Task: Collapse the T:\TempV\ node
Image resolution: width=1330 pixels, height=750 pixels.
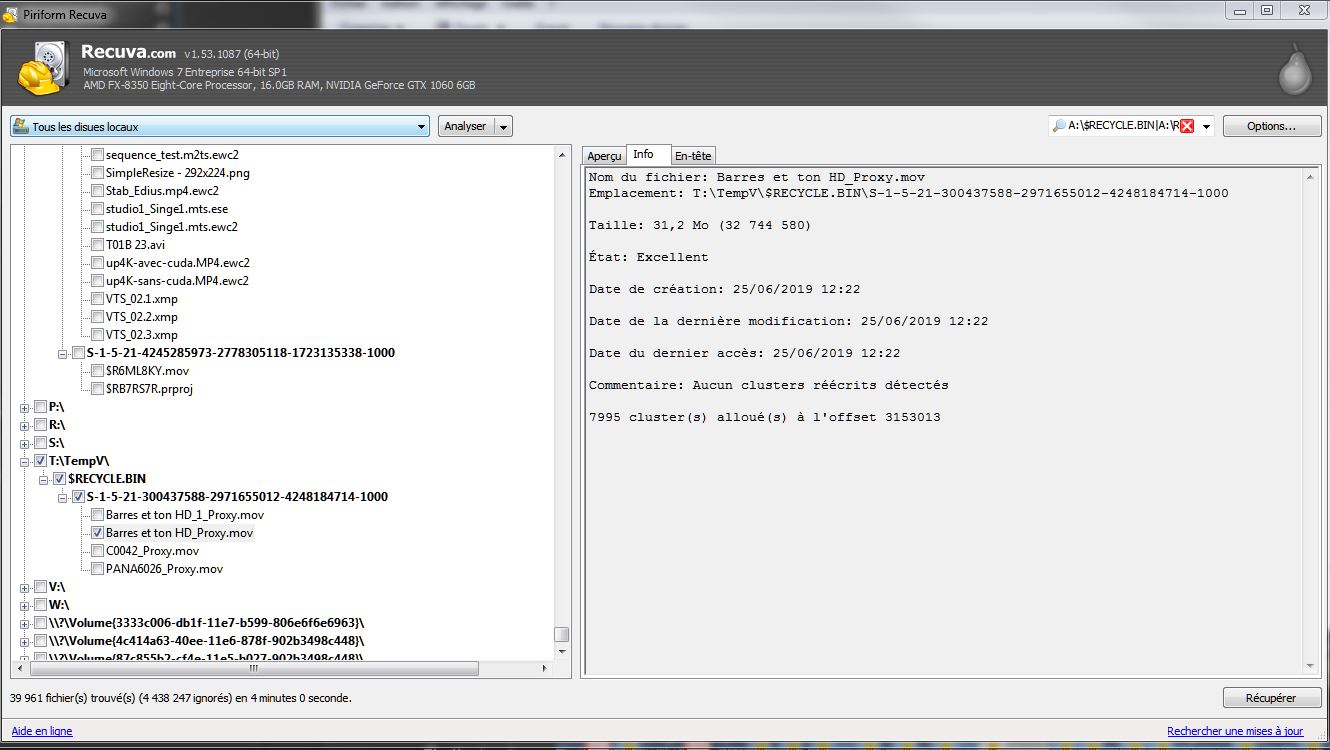Action: tap(25, 461)
